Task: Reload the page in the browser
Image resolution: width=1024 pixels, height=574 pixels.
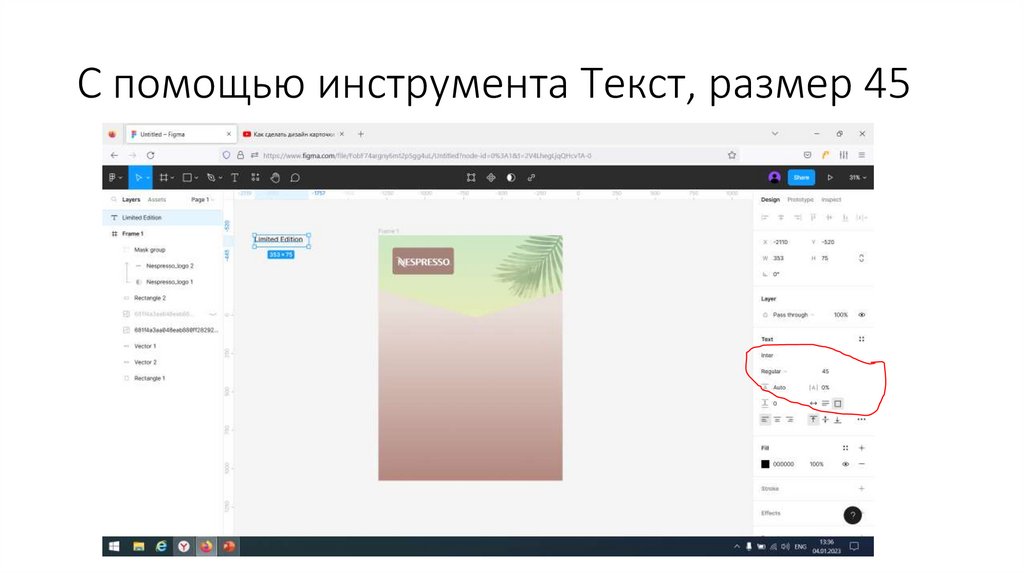Action: [150, 155]
